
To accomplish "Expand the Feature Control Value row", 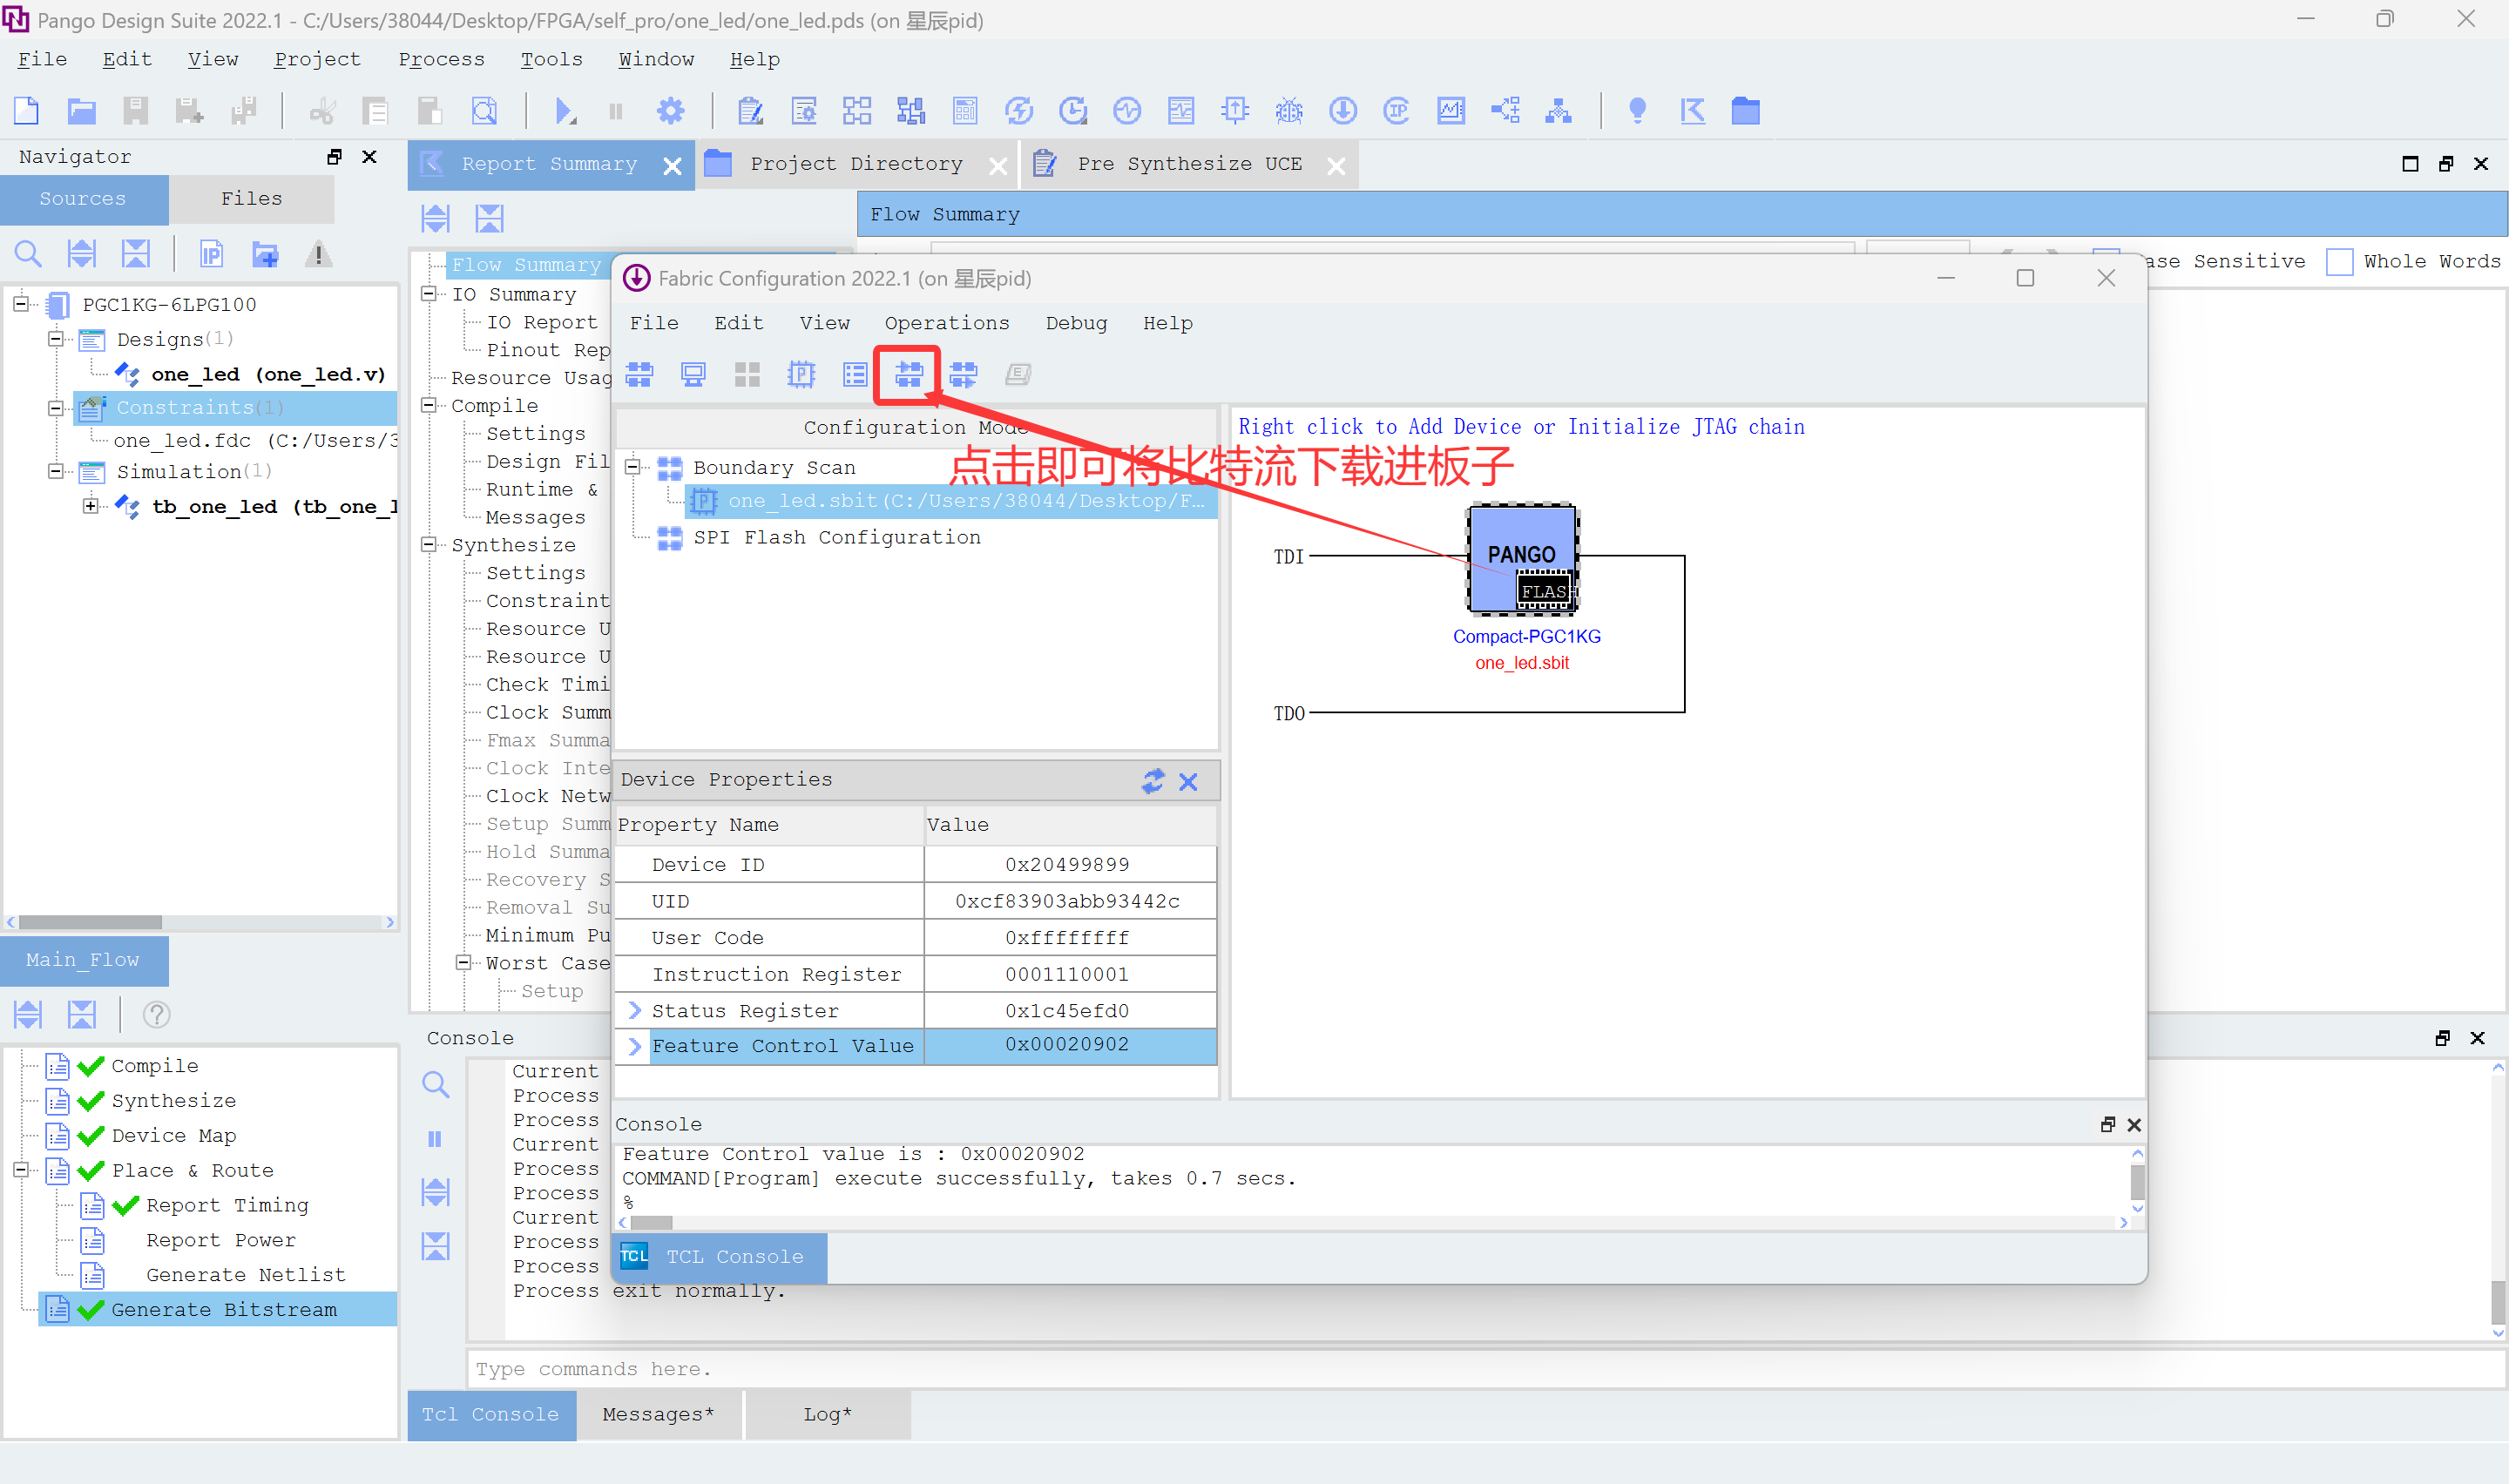I will click(x=635, y=1046).
